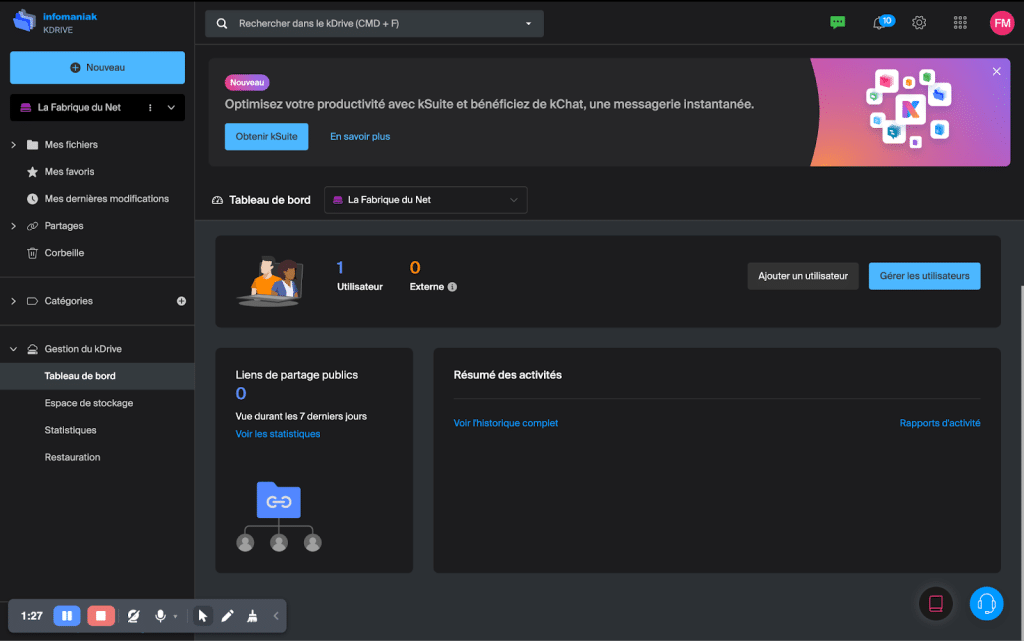Collapse the Gestion du kDrive section
1024x641 pixels.
(14, 349)
